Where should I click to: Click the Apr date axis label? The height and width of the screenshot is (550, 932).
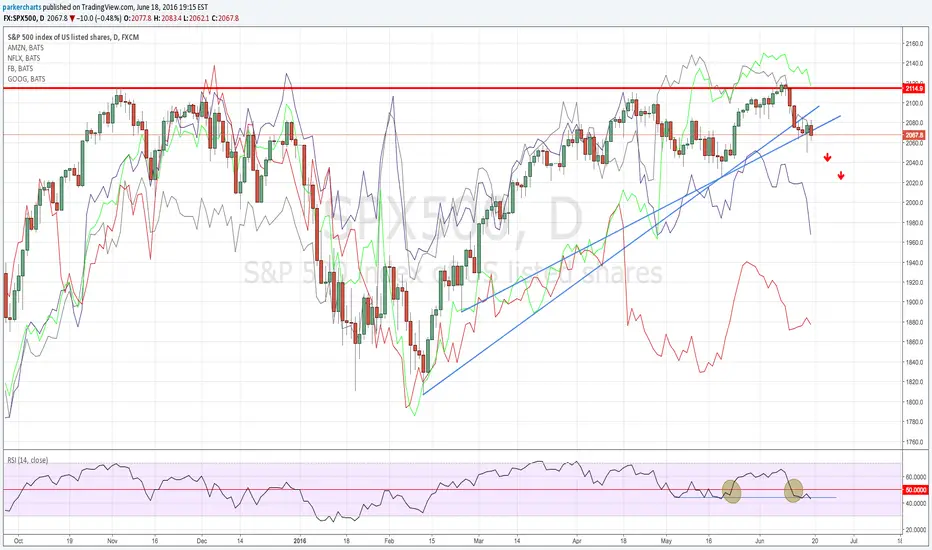point(577,541)
